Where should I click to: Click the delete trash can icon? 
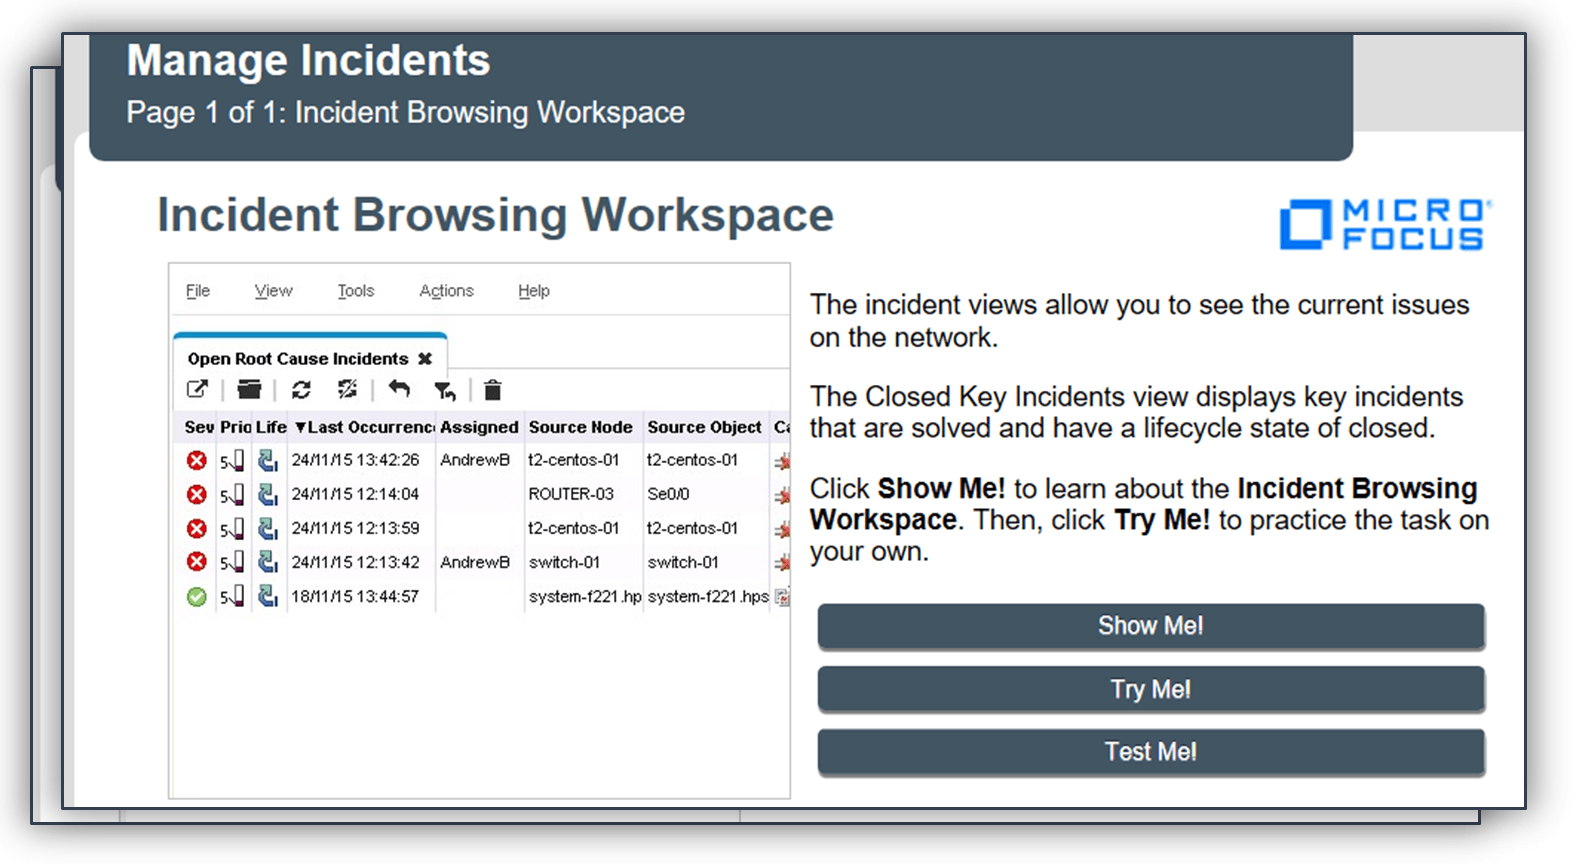pyautogui.click(x=493, y=390)
